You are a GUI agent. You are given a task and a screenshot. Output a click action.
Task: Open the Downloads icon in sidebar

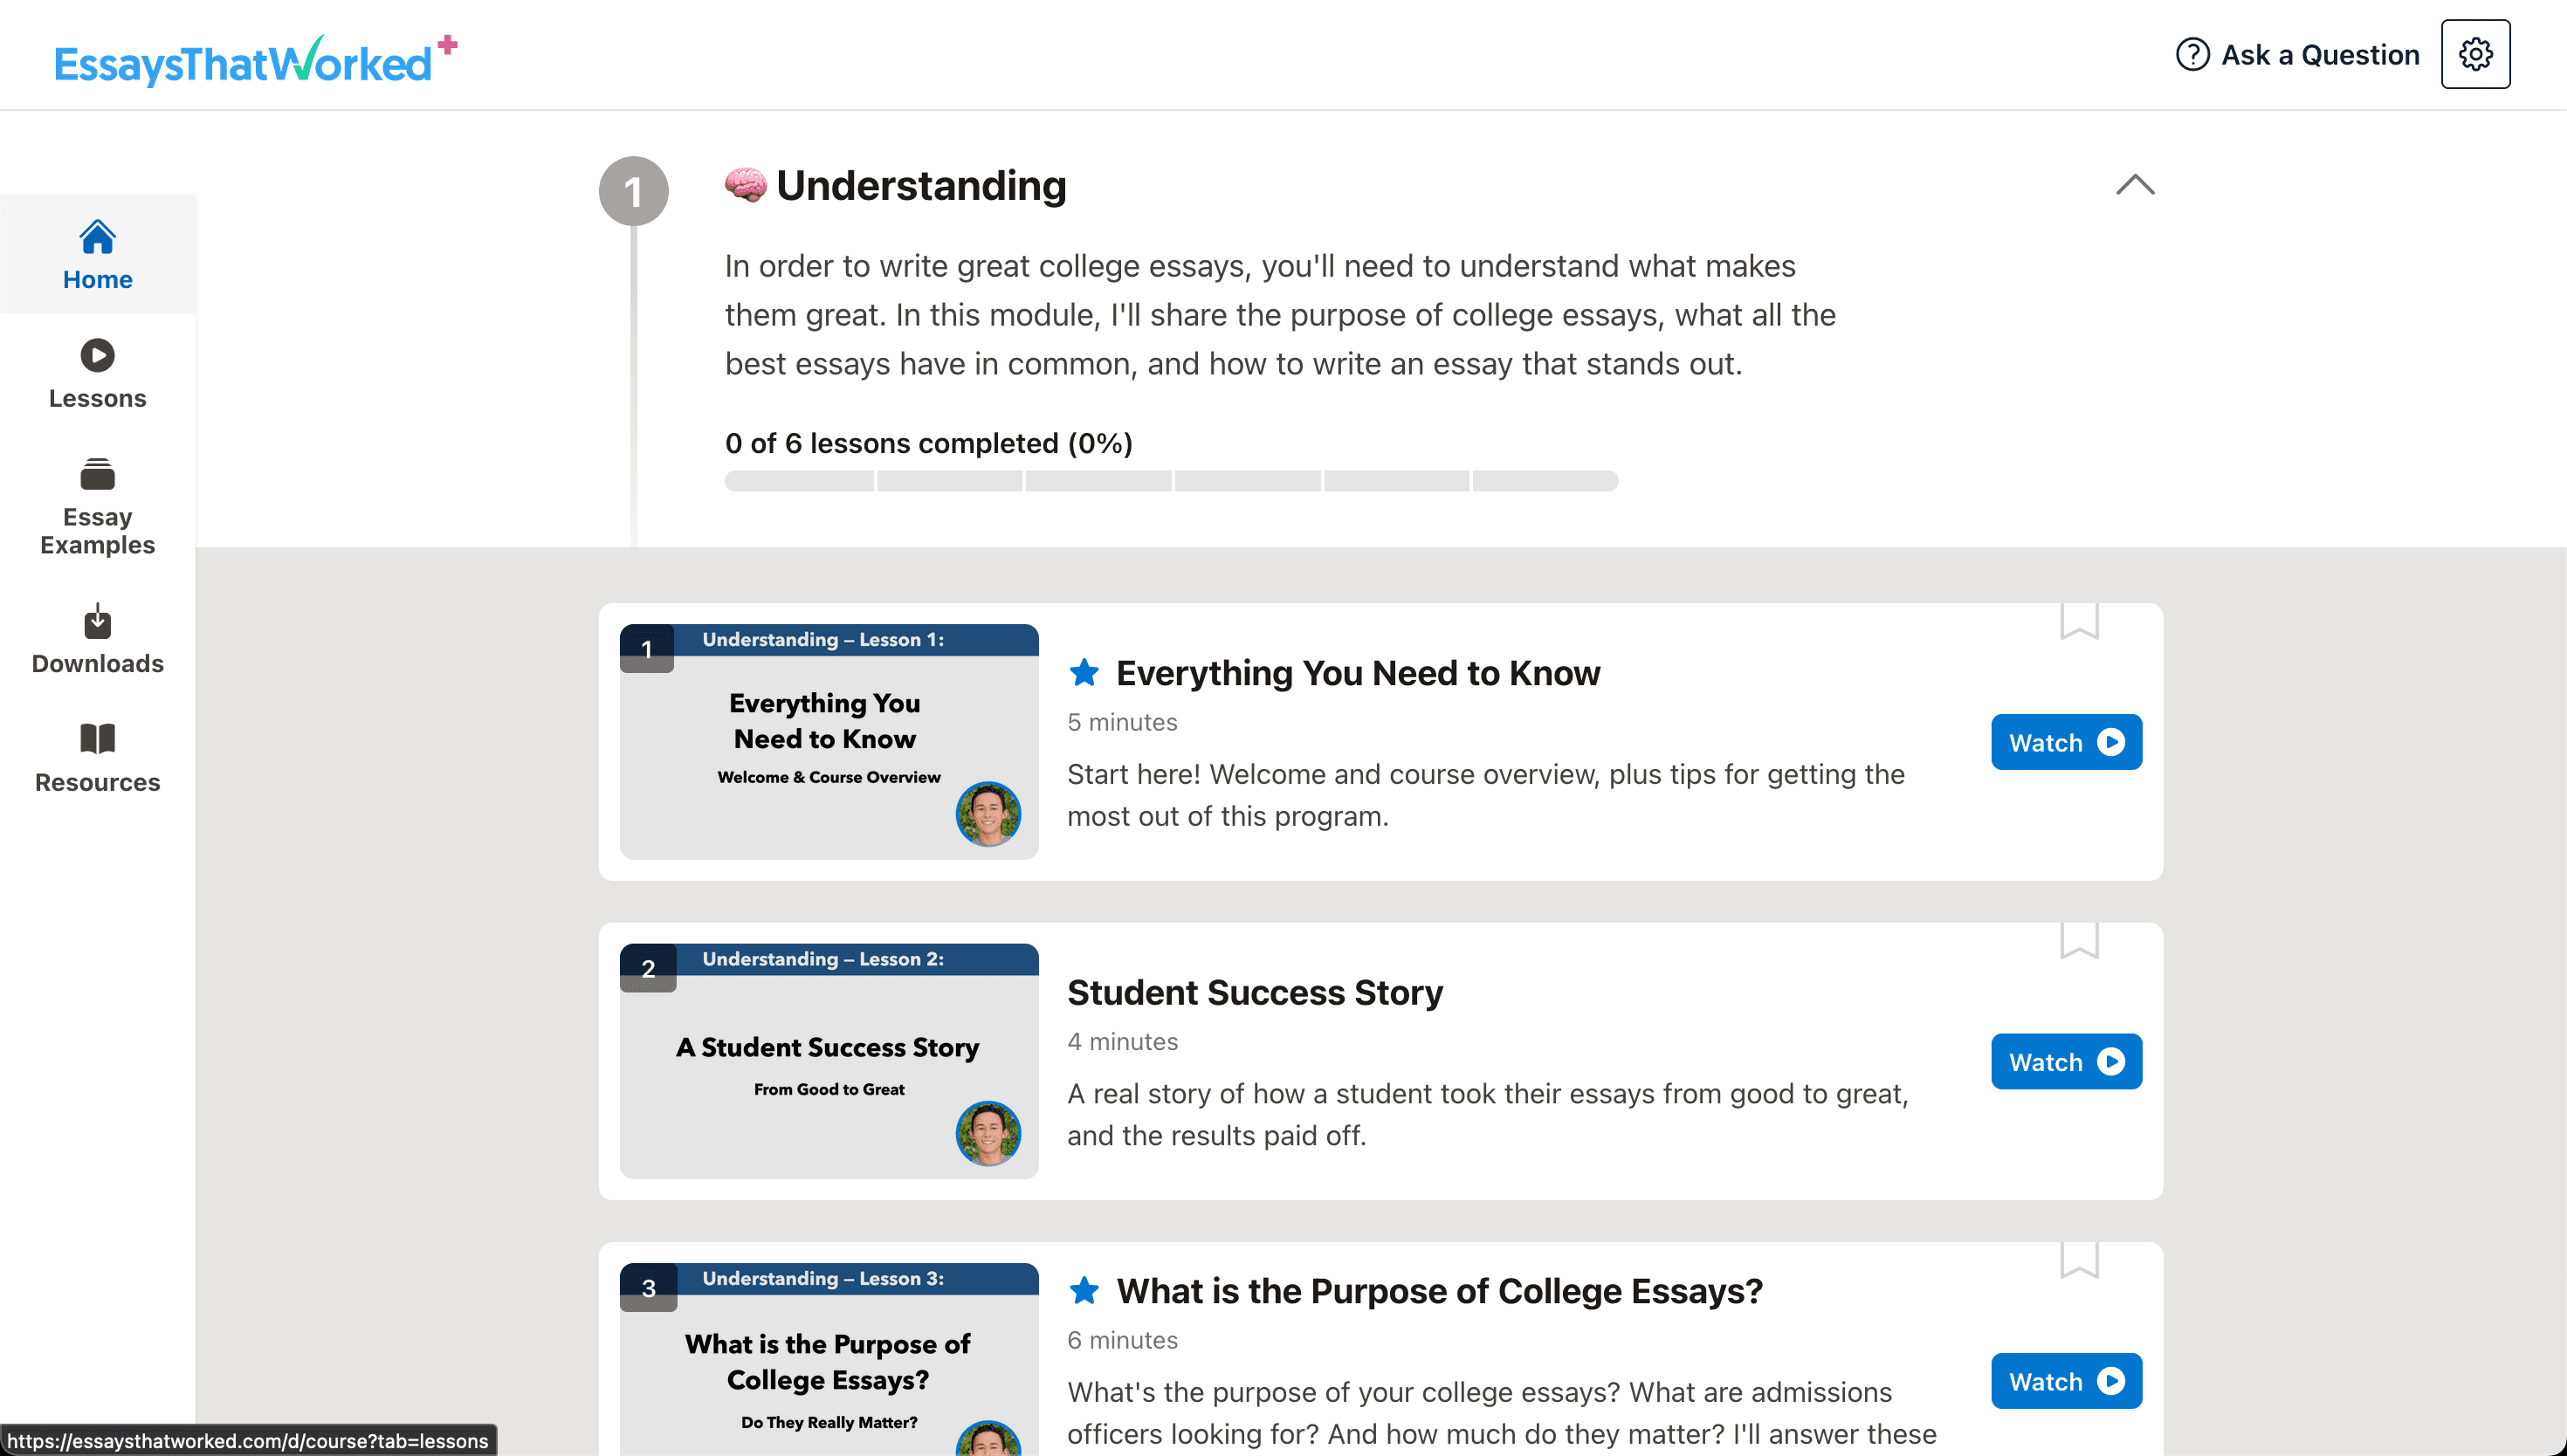click(97, 621)
